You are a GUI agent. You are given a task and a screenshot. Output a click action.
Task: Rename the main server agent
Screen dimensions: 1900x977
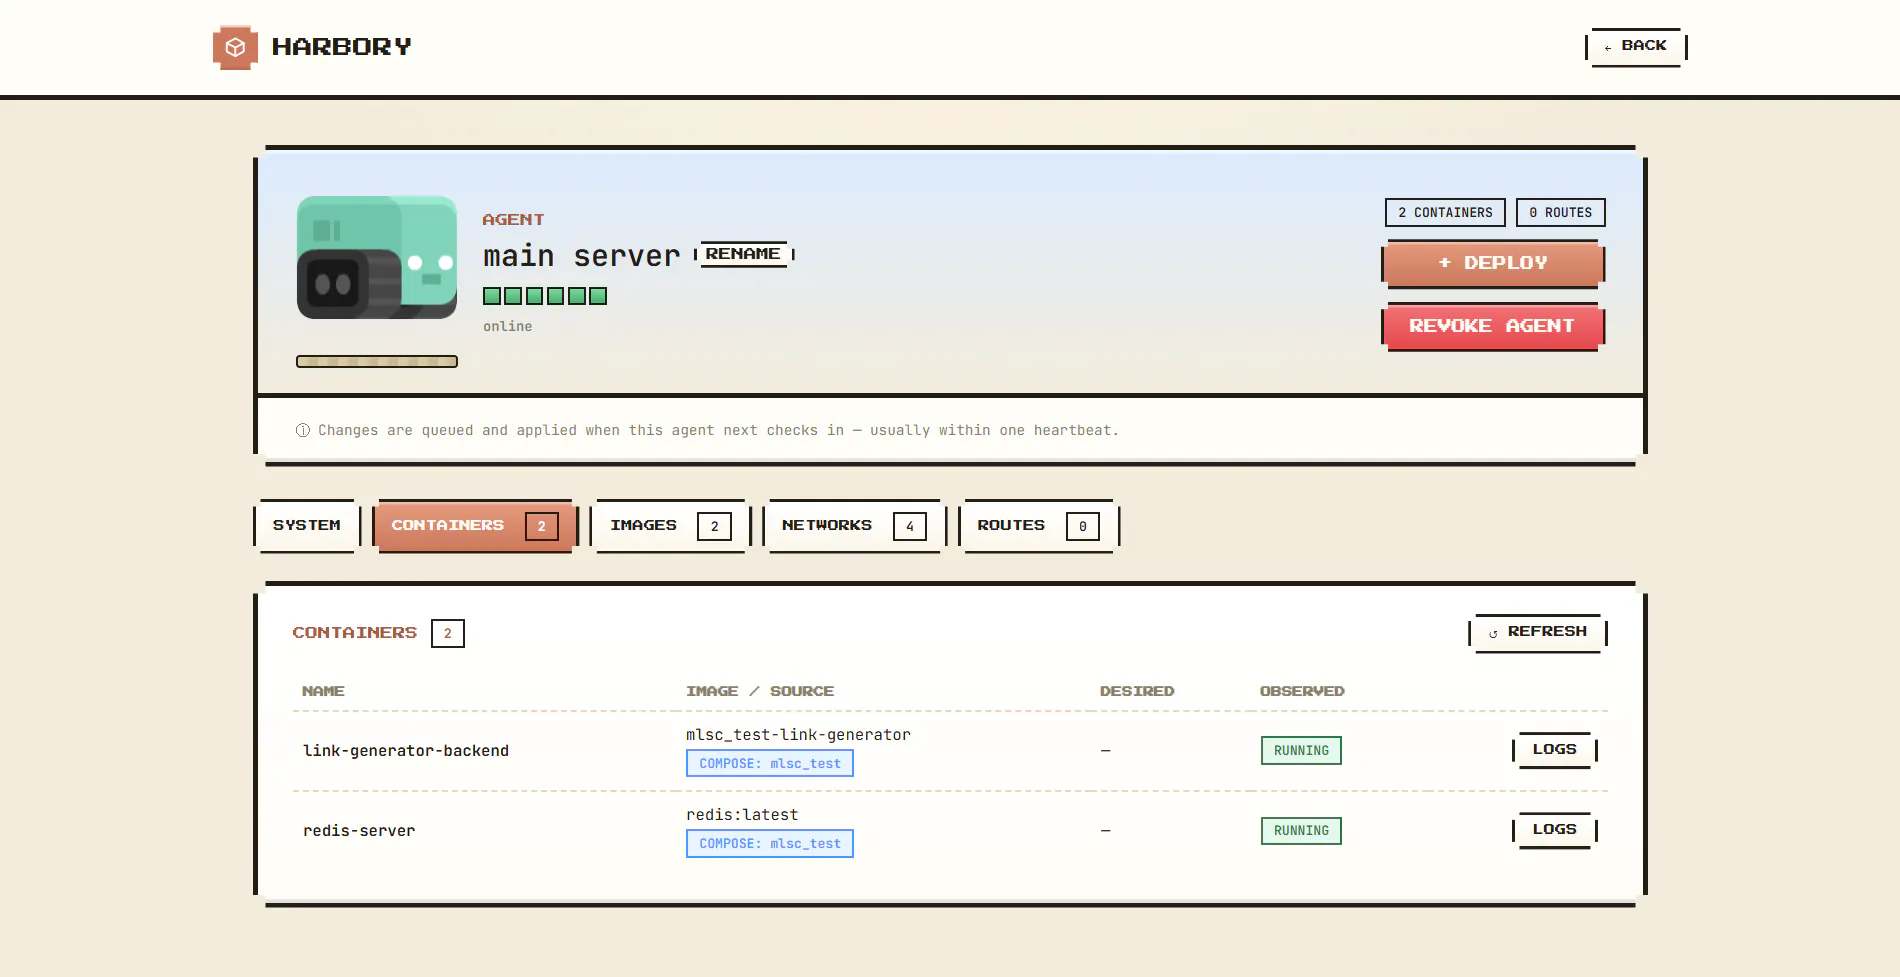(744, 254)
